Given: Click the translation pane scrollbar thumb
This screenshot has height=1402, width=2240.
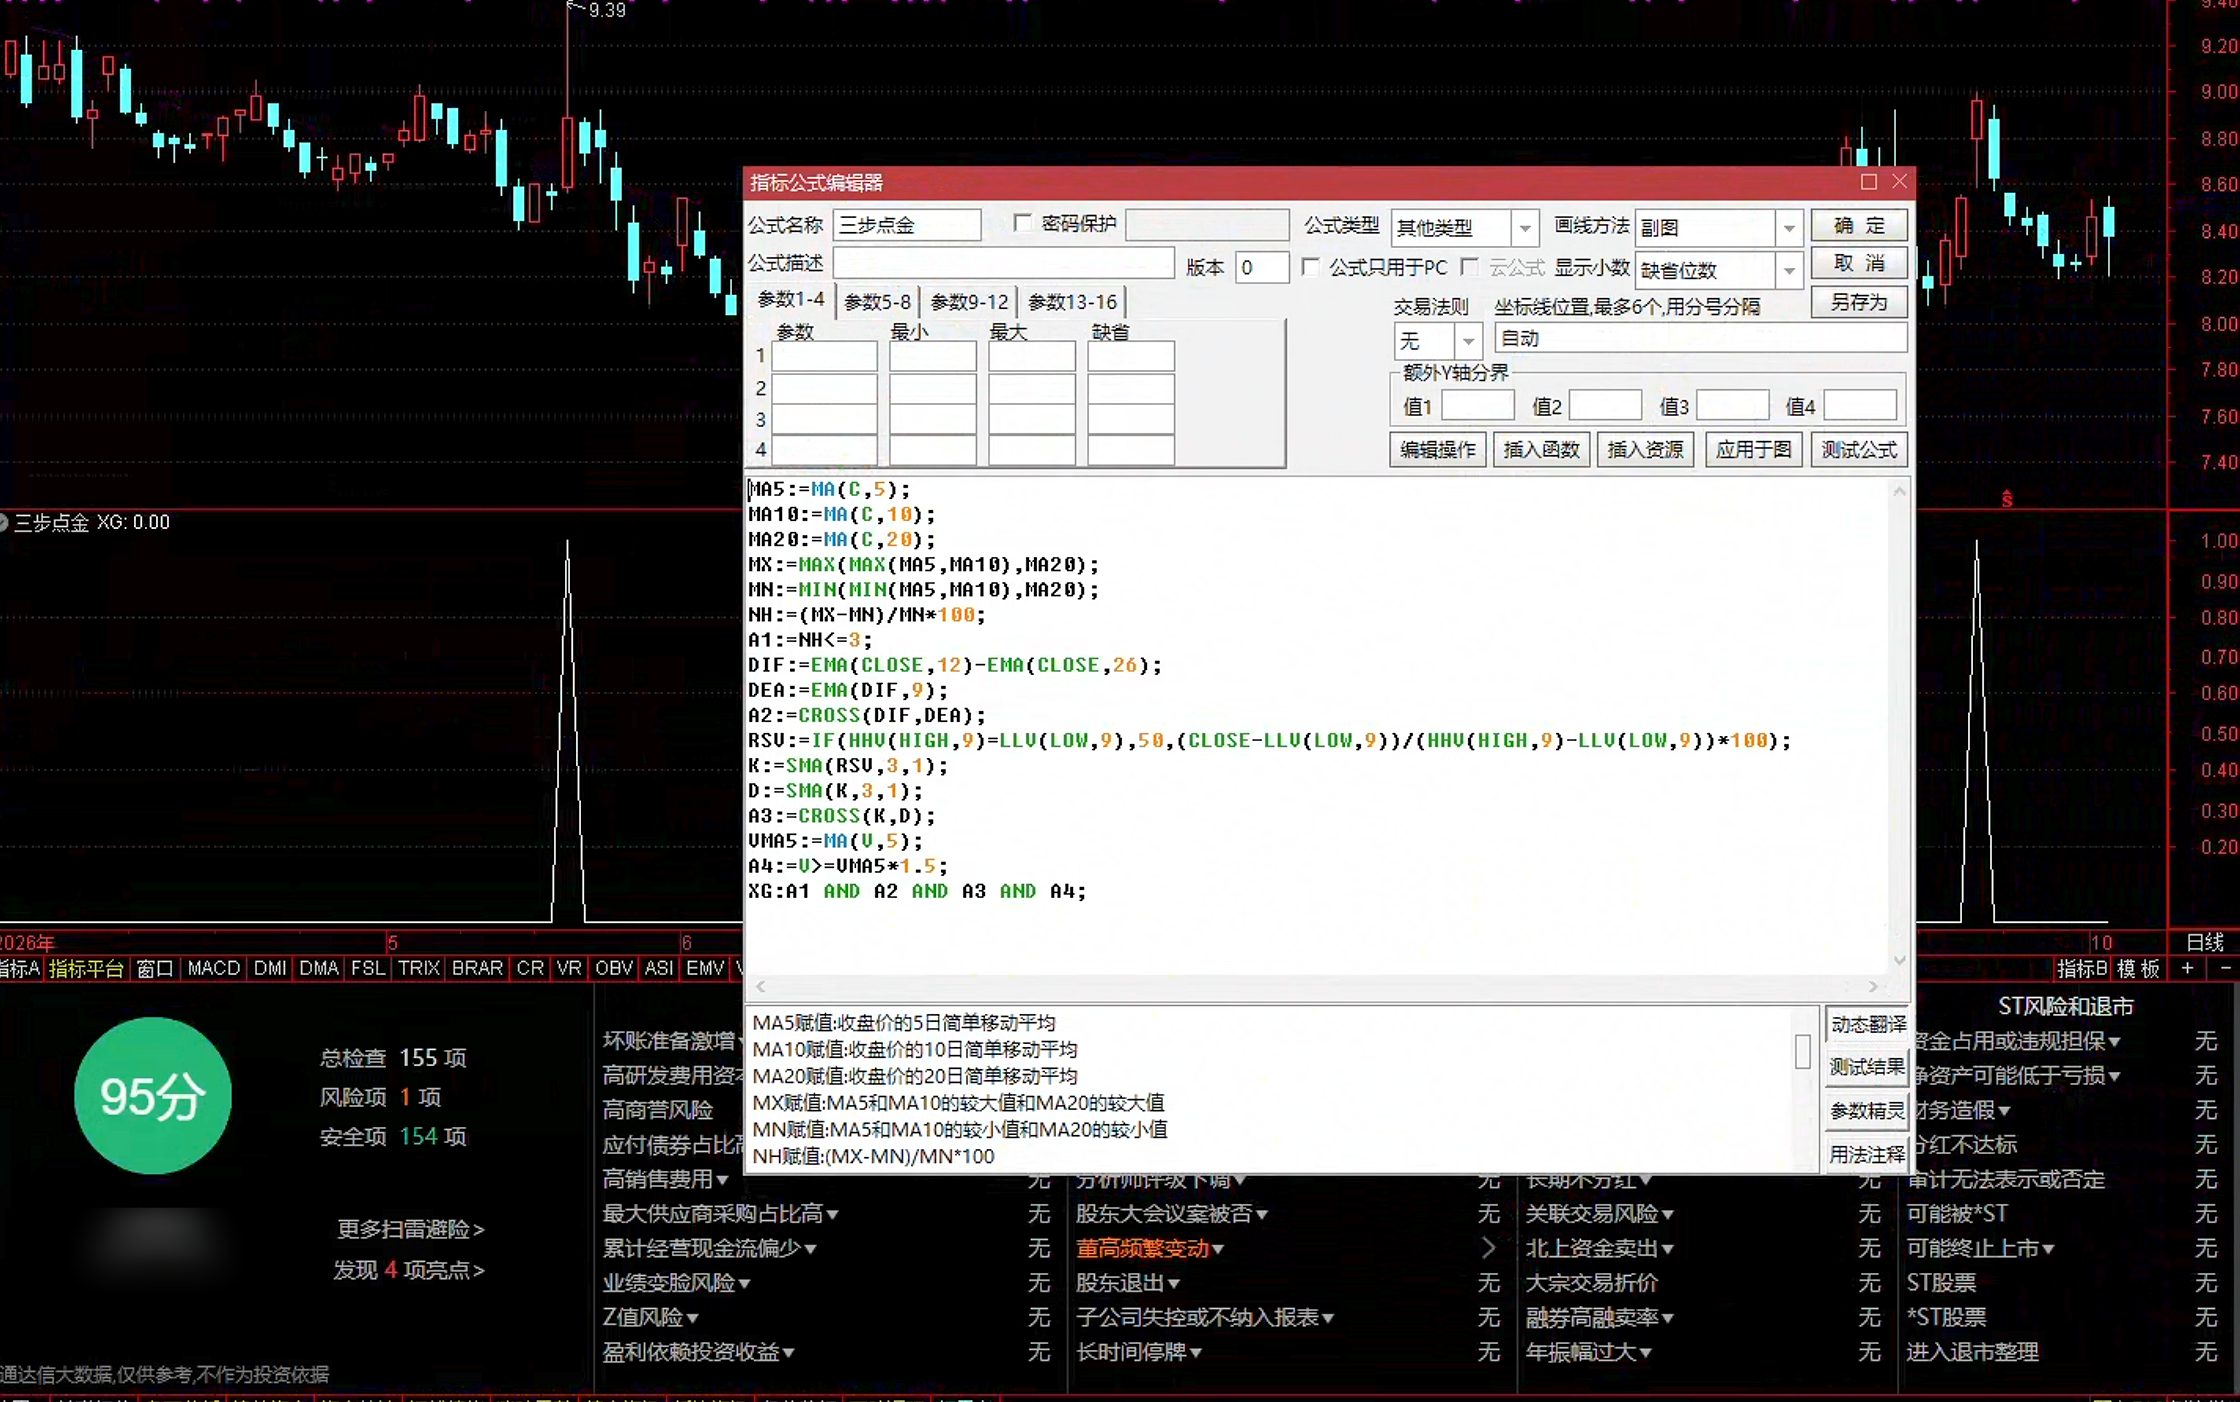Looking at the screenshot, I should [x=1802, y=1052].
